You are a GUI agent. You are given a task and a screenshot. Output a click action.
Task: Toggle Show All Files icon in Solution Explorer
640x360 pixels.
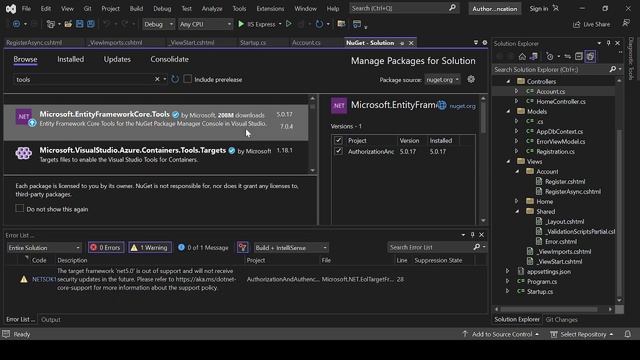tap(590, 56)
